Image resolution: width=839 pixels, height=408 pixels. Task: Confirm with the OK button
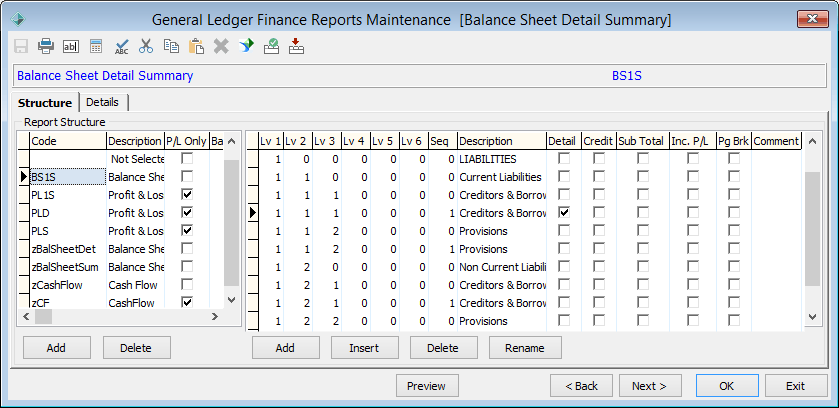click(x=727, y=386)
